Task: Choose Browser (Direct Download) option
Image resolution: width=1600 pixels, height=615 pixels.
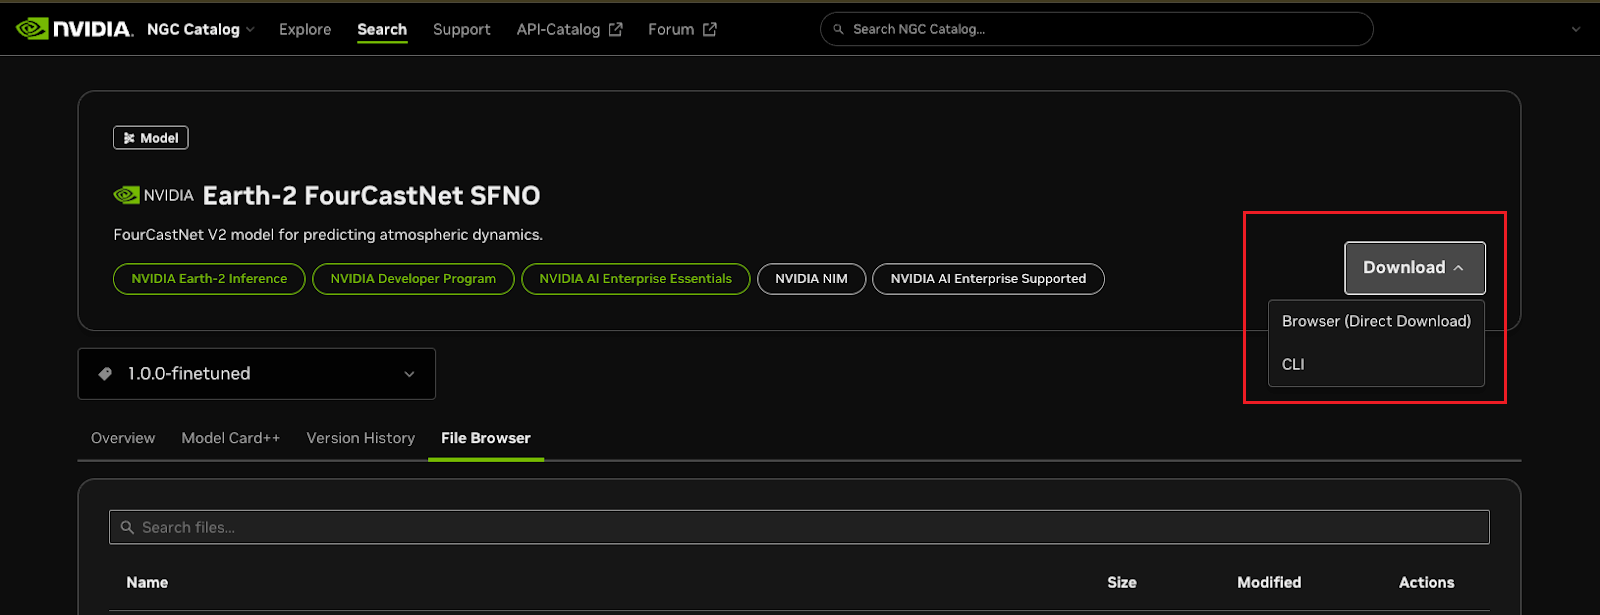Action: [x=1376, y=321]
